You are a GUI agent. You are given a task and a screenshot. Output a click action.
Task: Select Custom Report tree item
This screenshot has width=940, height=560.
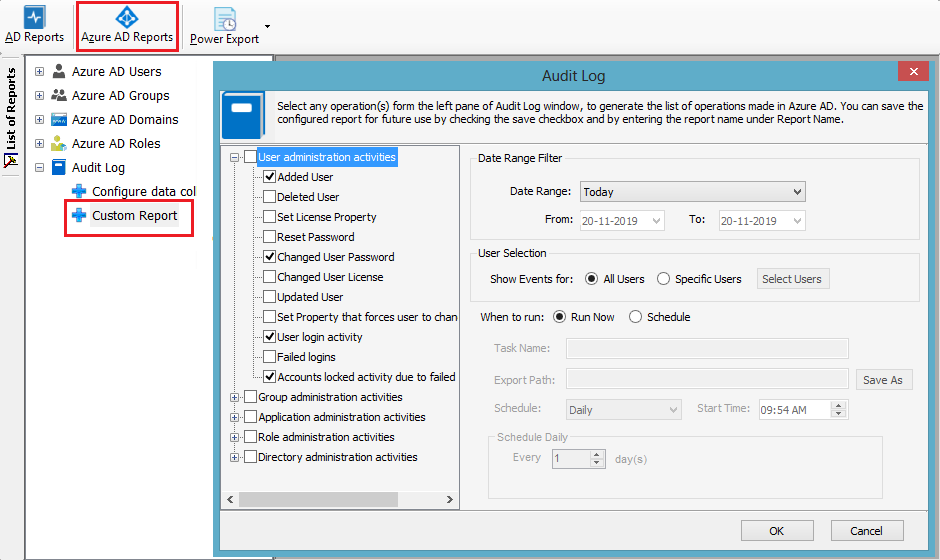(134, 216)
